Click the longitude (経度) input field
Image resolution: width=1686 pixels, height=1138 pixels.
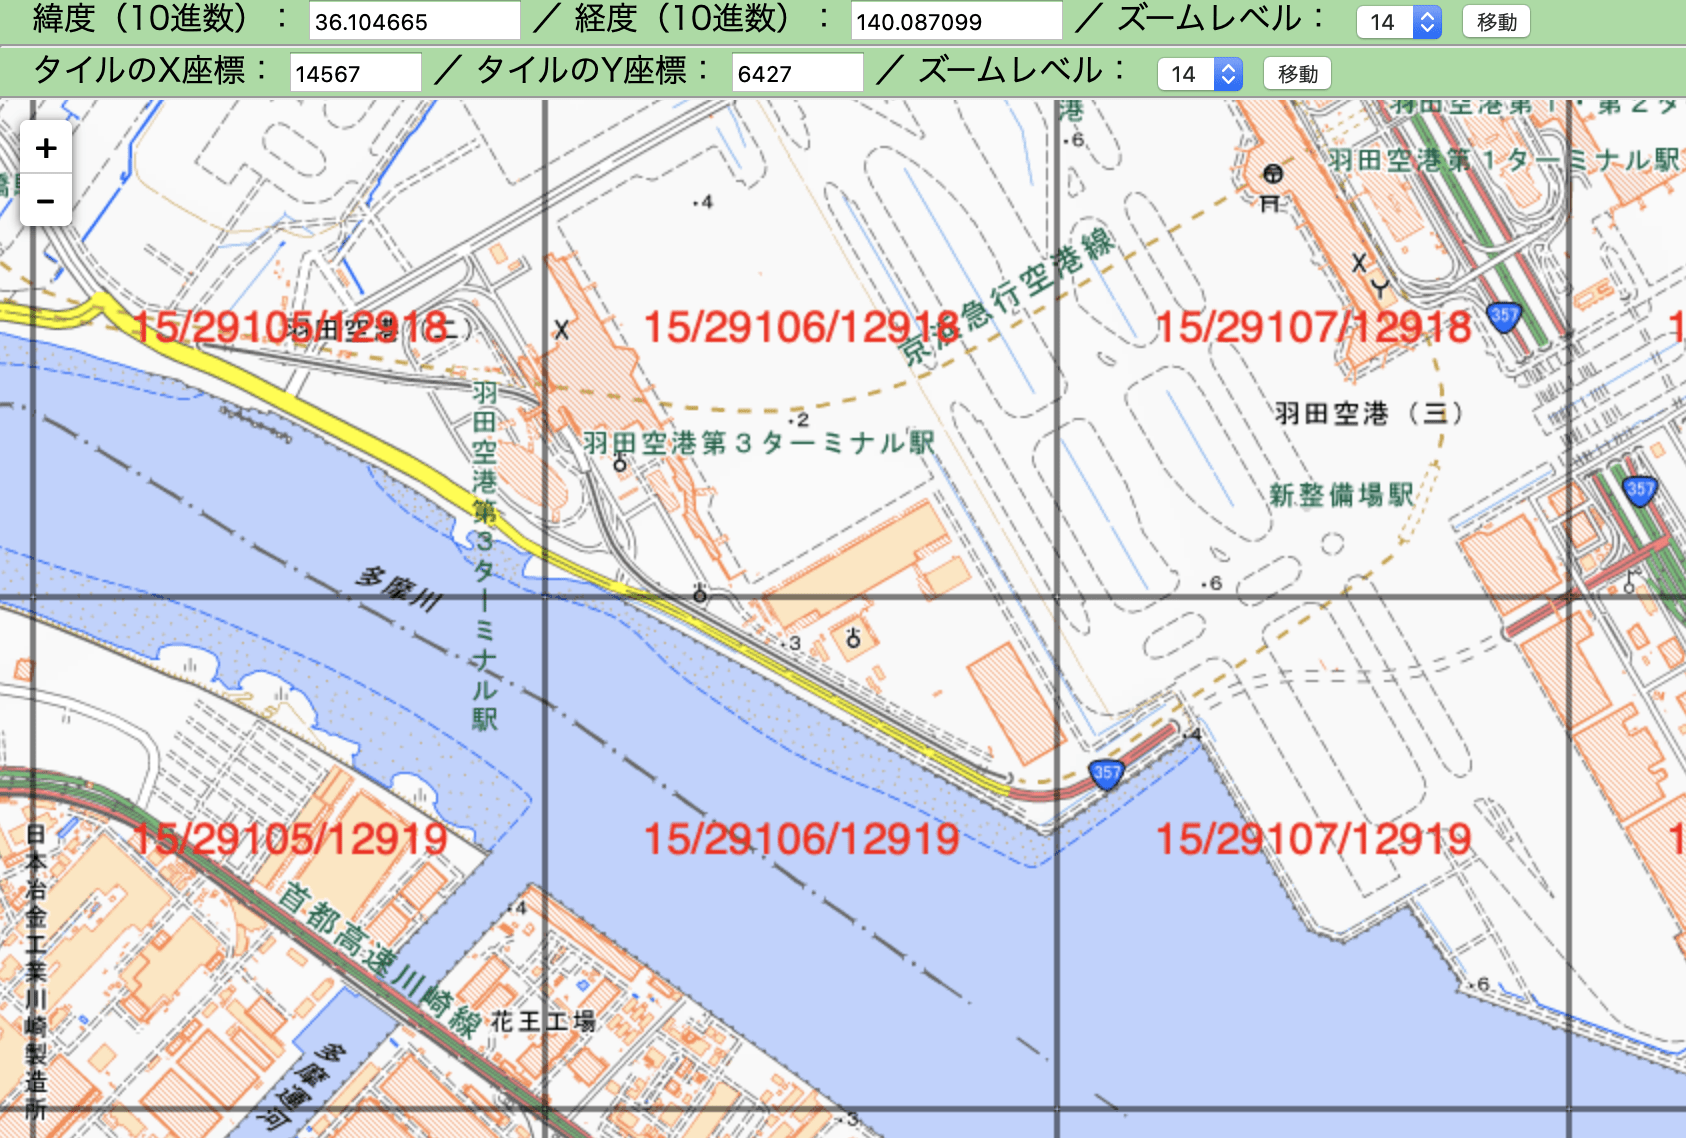956,21
